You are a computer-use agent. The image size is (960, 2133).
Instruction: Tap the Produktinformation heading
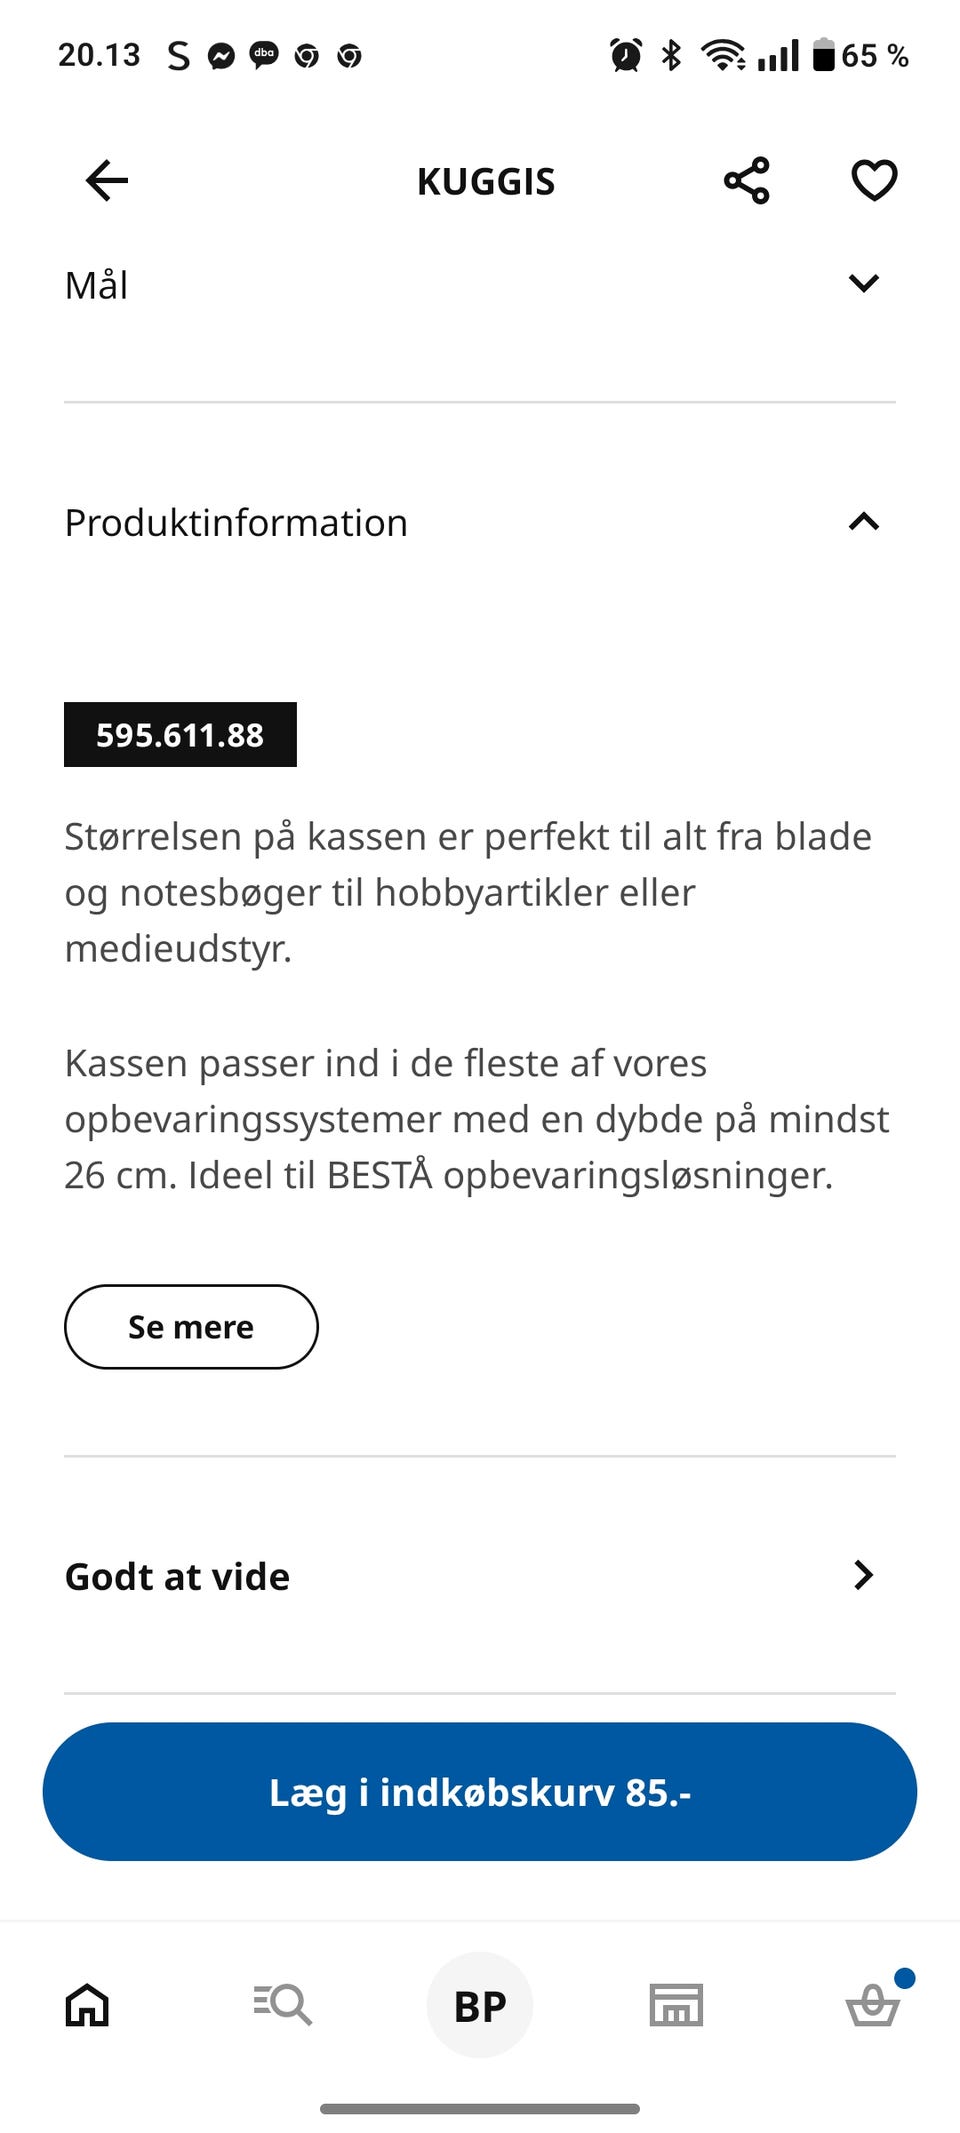(236, 523)
